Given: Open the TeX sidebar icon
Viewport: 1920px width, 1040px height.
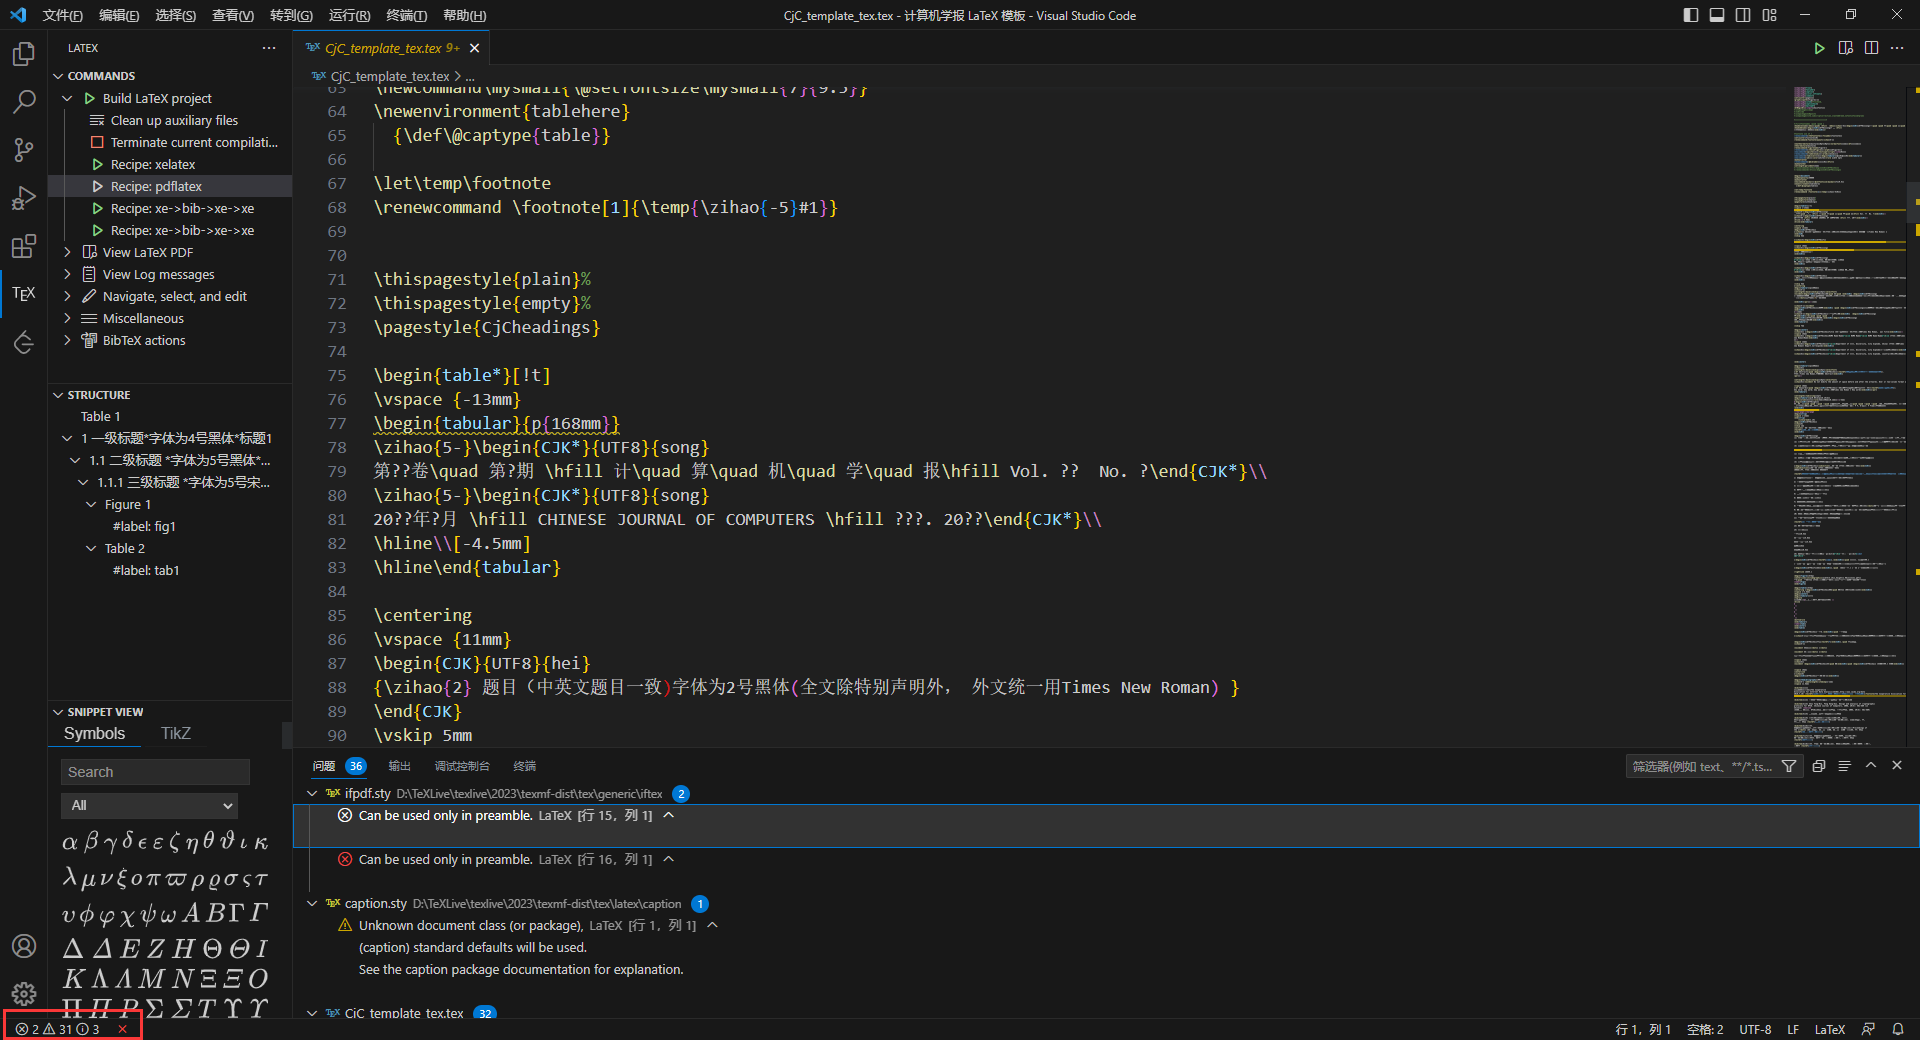Looking at the screenshot, I should coord(22,293).
